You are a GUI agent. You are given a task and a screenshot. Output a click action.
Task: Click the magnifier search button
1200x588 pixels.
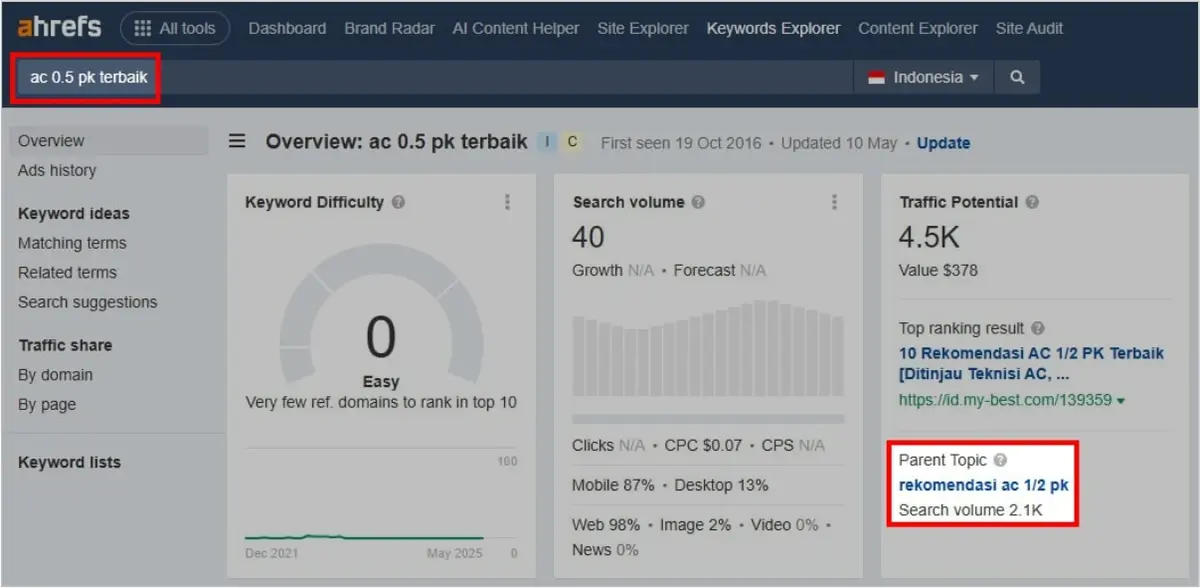(x=1017, y=77)
